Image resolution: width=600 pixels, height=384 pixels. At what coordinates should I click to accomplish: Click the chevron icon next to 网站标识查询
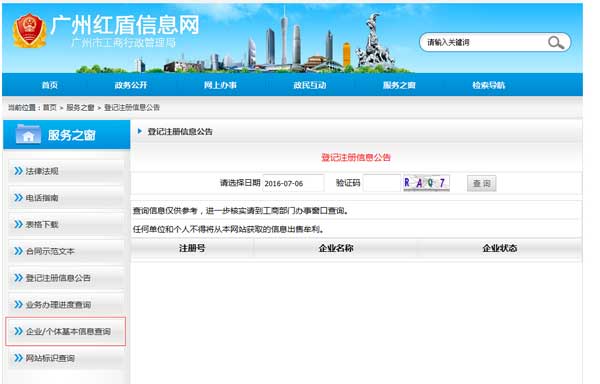click(18, 358)
